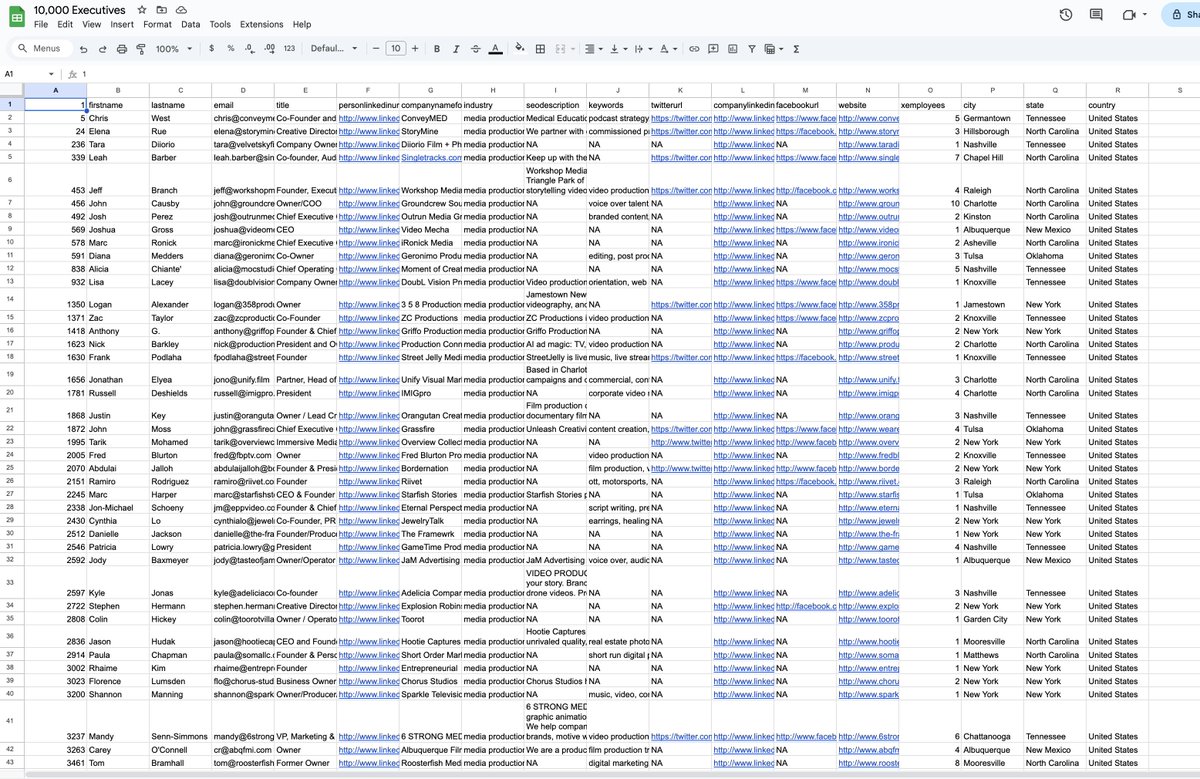Open Singletracks.com company name link
This screenshot has height=779, width=1200.
(429, 158)
